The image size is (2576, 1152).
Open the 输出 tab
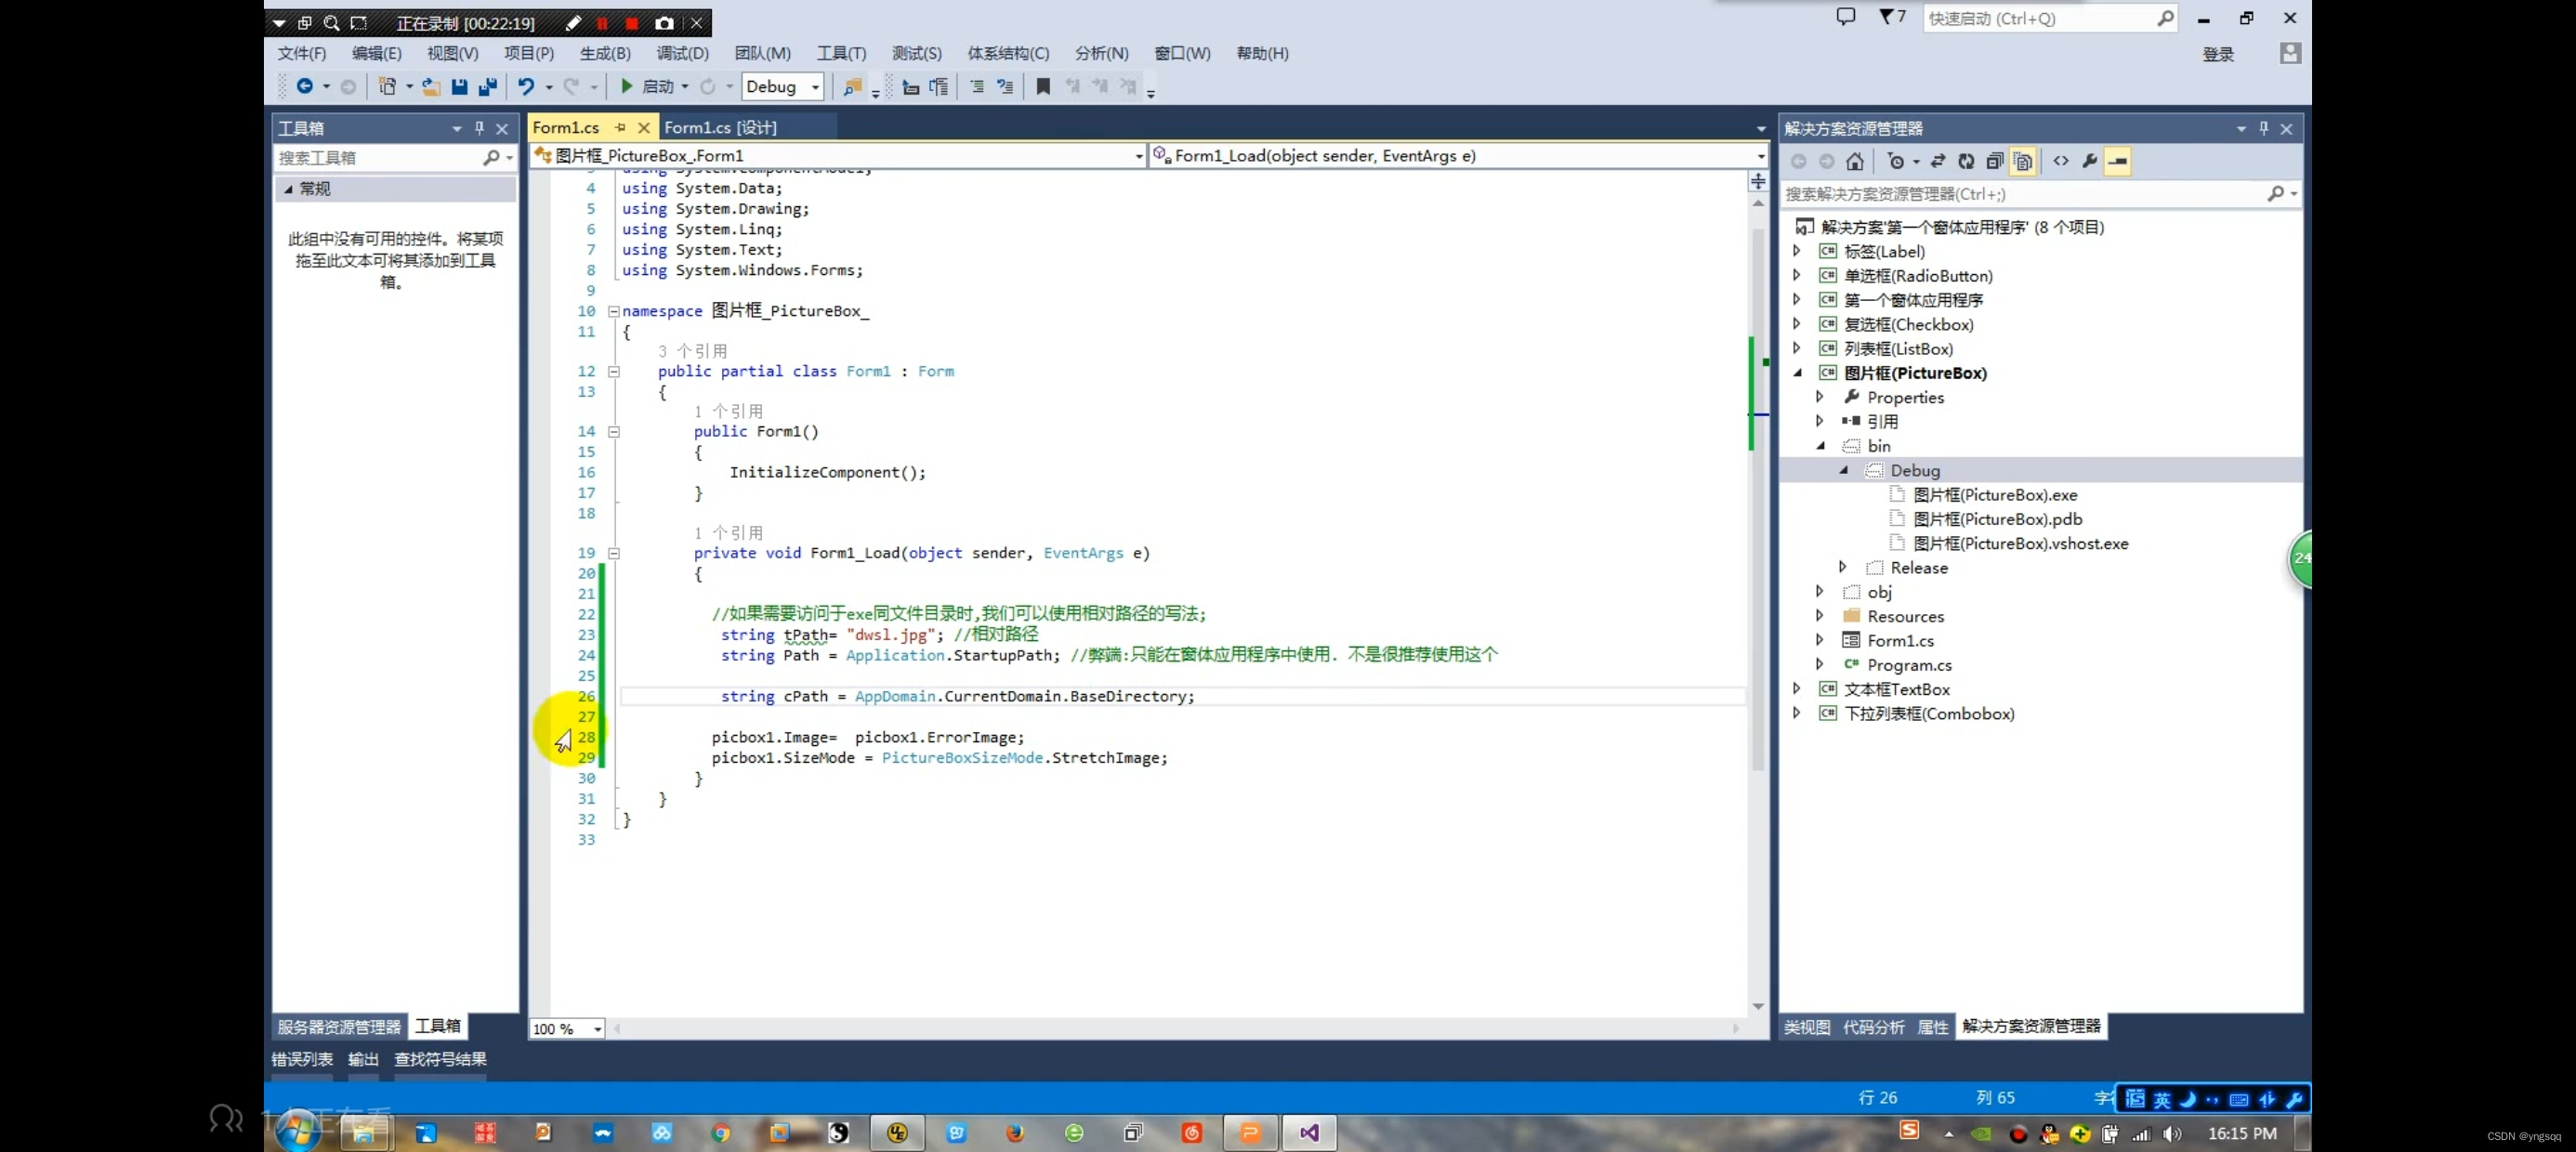[x=363, y=1059]
